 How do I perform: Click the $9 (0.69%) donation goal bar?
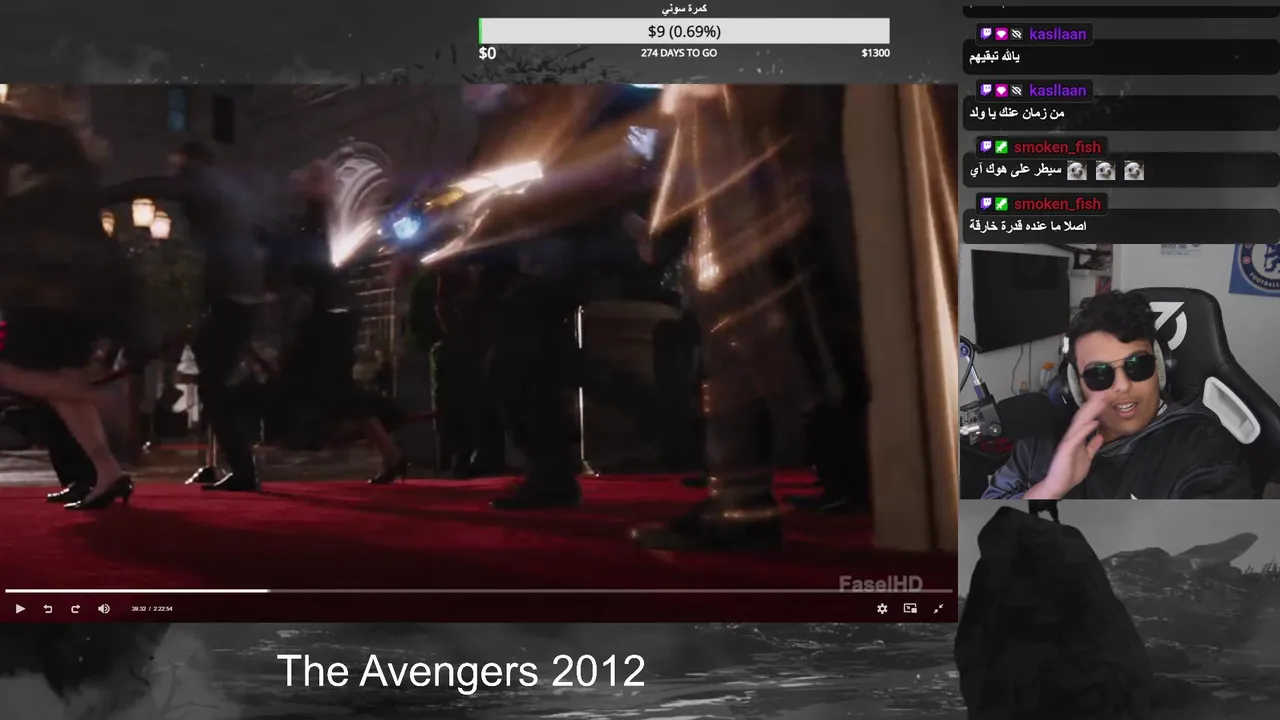coord(684,31)
